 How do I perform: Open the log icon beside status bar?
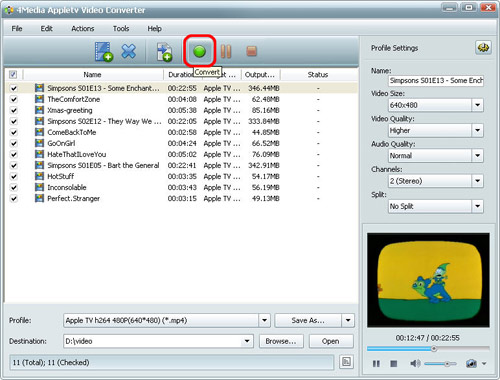pos(346,362)
